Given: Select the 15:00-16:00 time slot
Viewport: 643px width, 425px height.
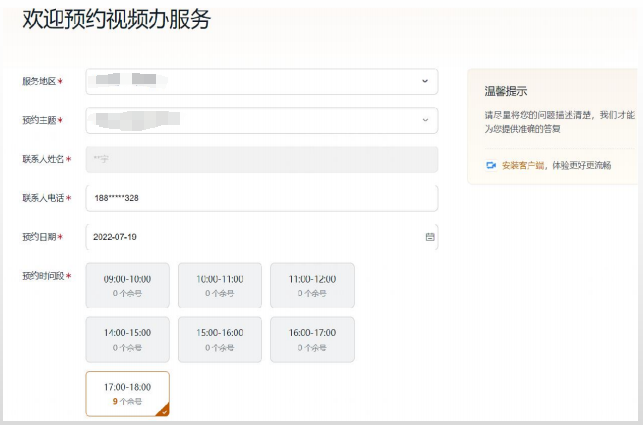Looking at the screenshot, I should click(x=220, y=339).
